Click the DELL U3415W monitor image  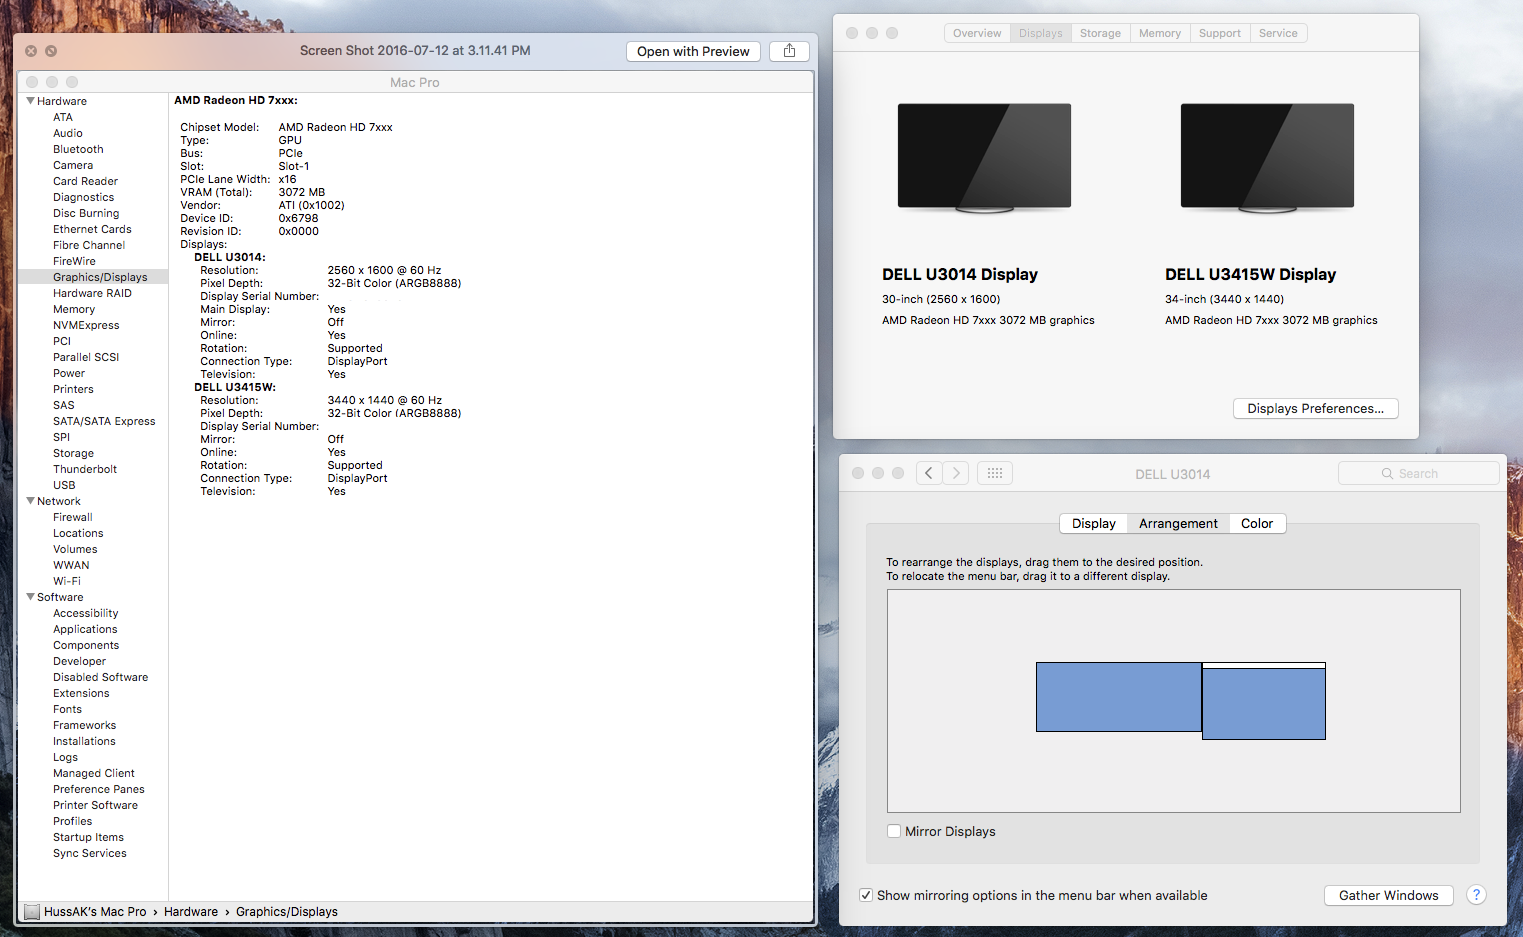[1267, 158]
